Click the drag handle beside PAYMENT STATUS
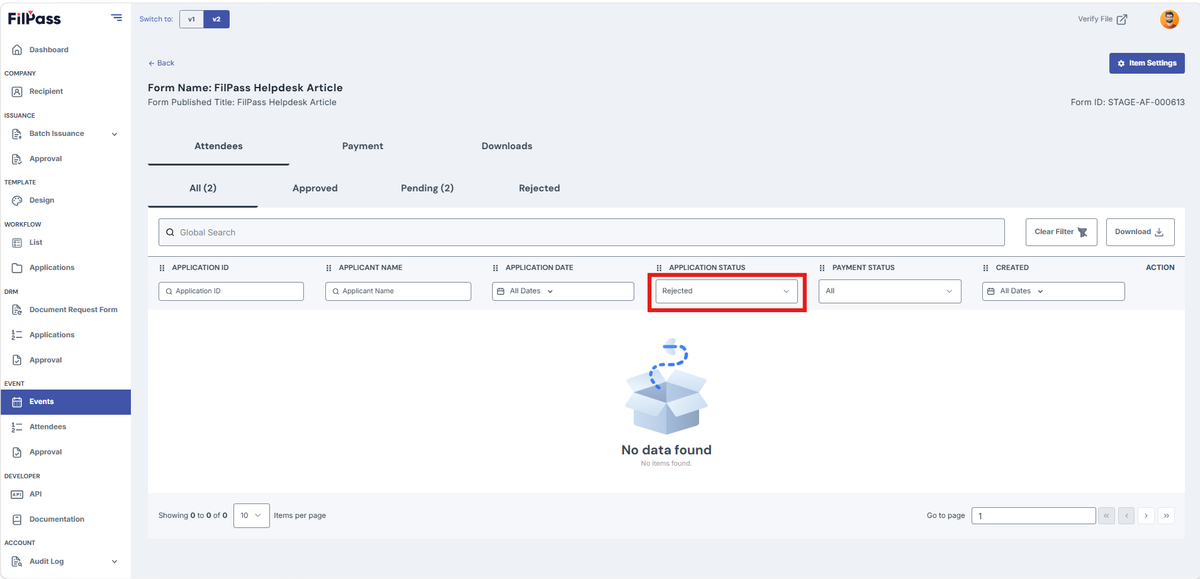The height and width of the screenshot is (579, 1200). [x=823, y=268]
